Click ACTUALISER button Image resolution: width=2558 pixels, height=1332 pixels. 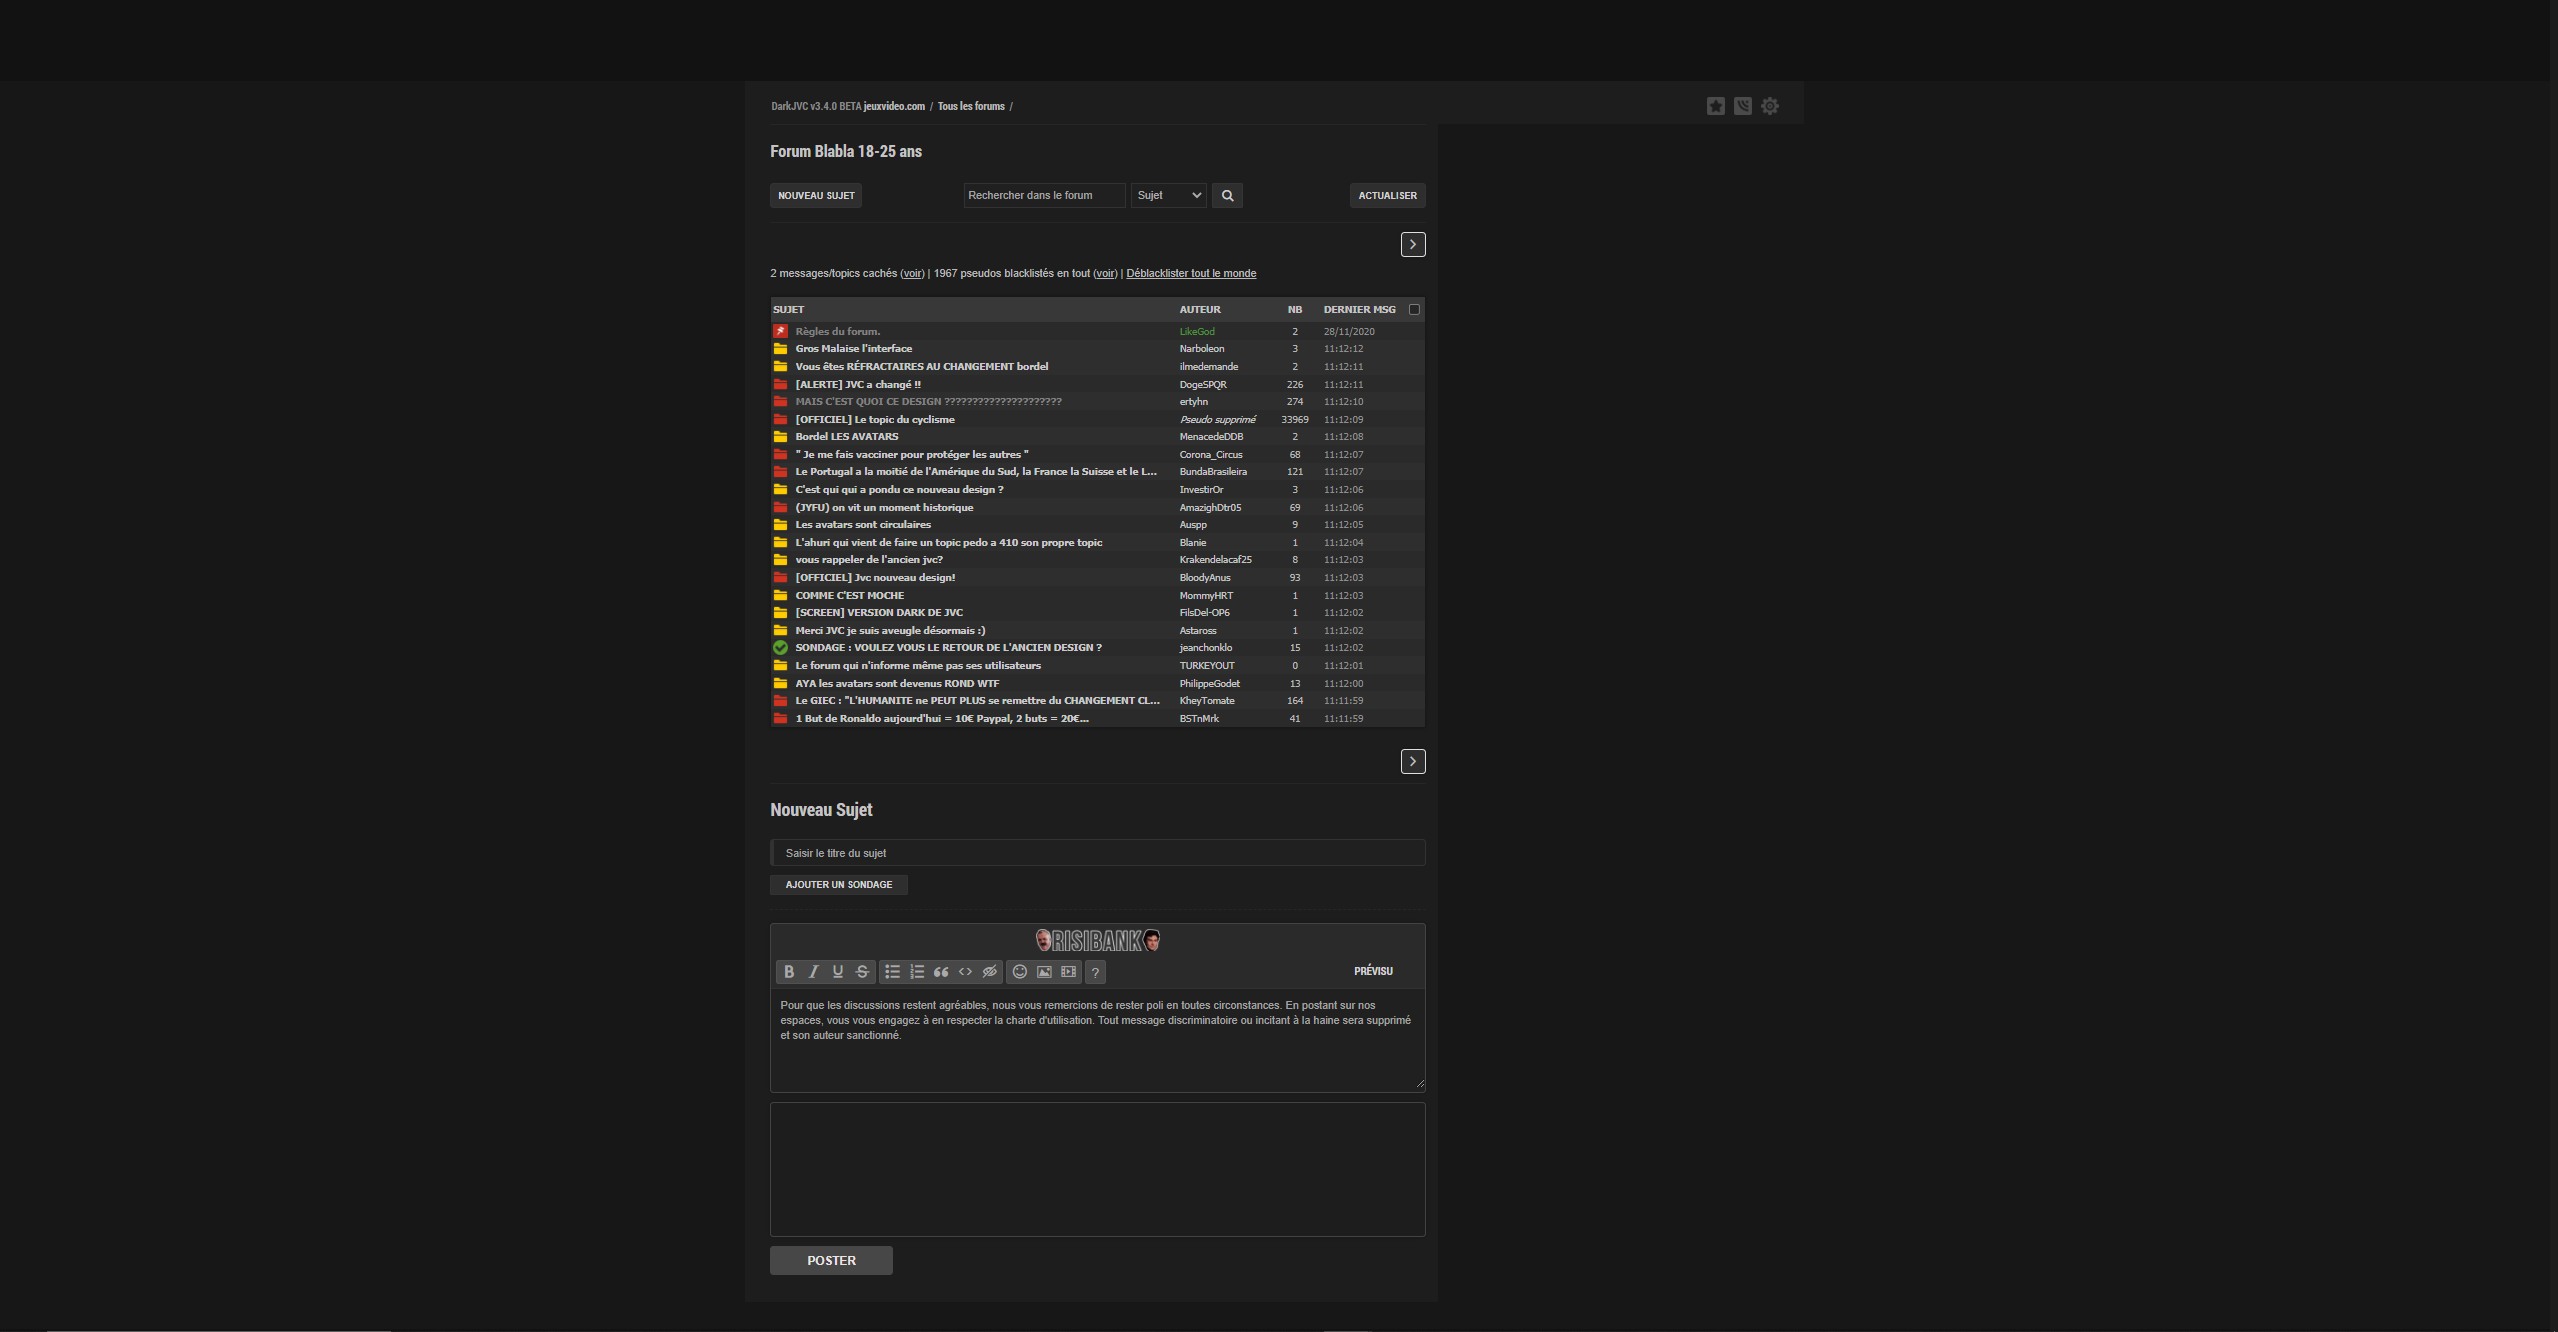(1387, 196)
